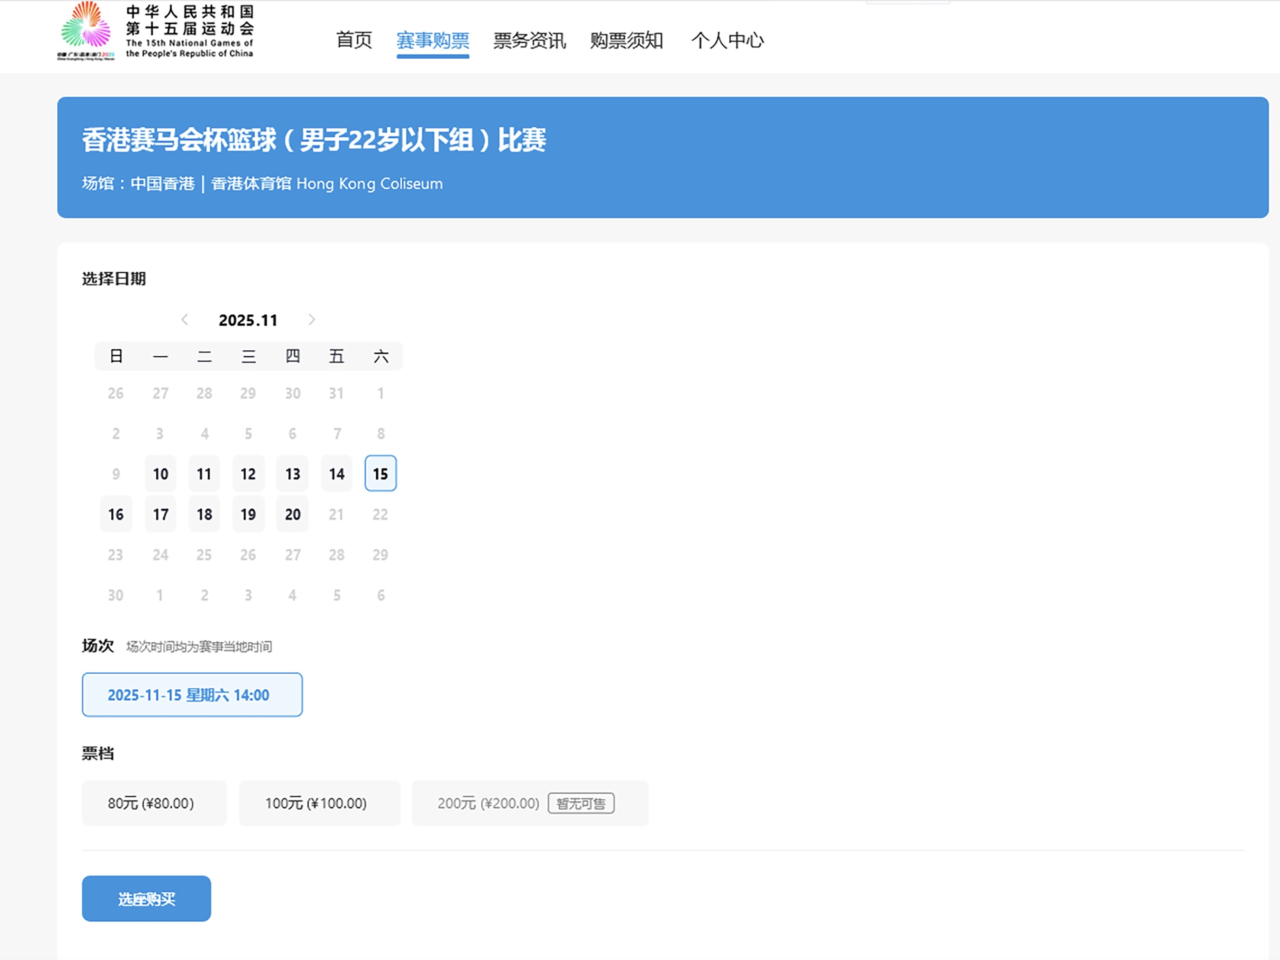Click disabled date 21 in calendar

[337, 514]
